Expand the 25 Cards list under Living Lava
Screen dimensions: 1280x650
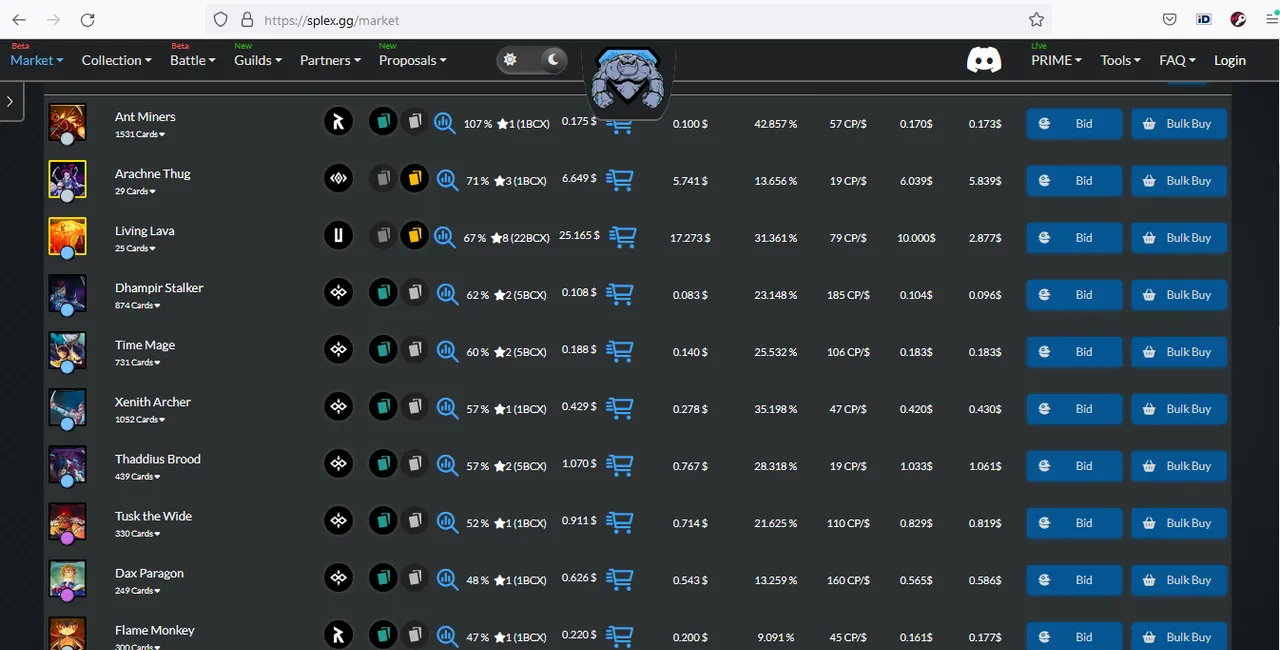(x=134, y=248)
